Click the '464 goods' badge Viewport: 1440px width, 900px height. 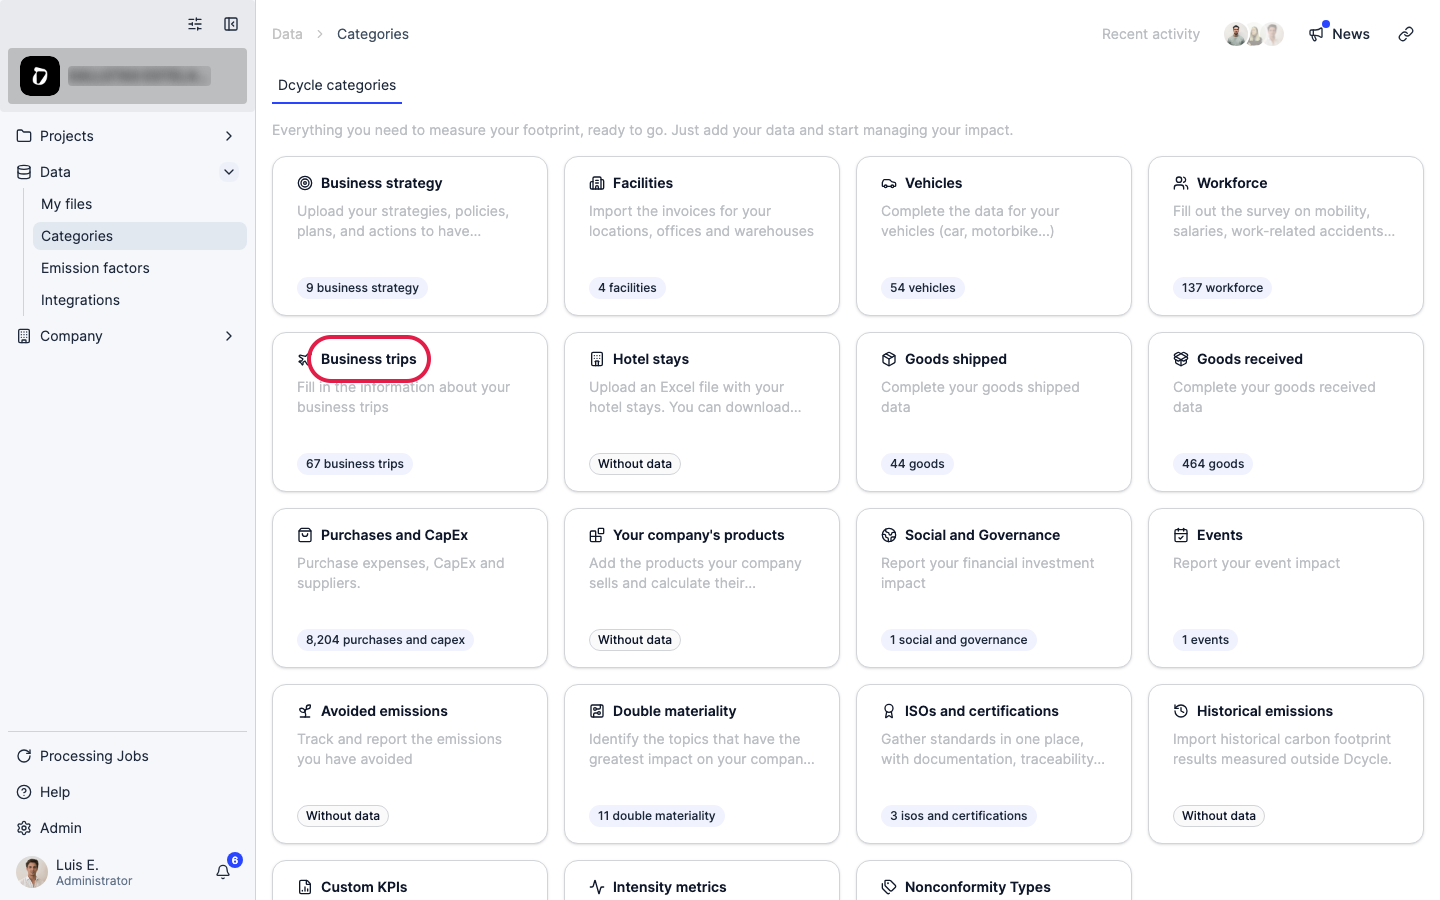coord(1213,464)
